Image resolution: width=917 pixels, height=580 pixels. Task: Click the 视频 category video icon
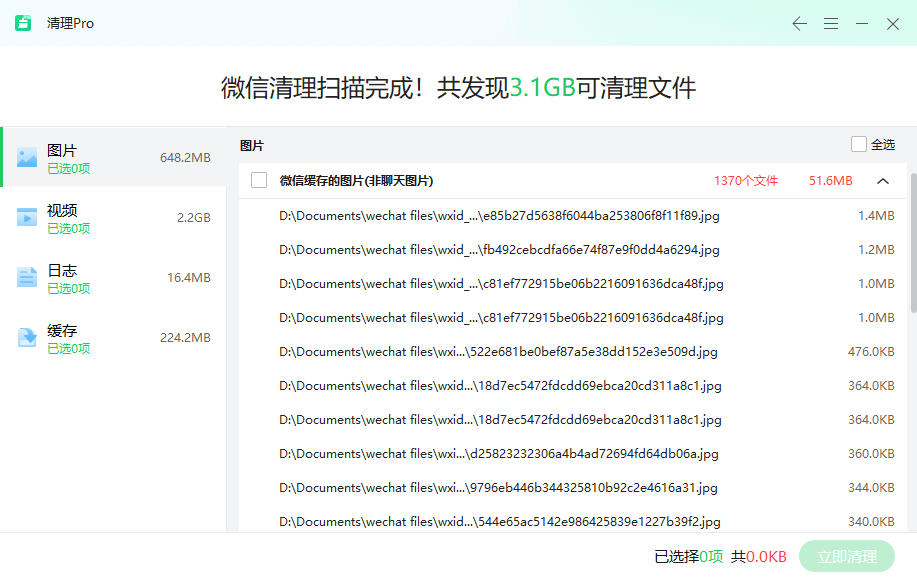point(27,217)
